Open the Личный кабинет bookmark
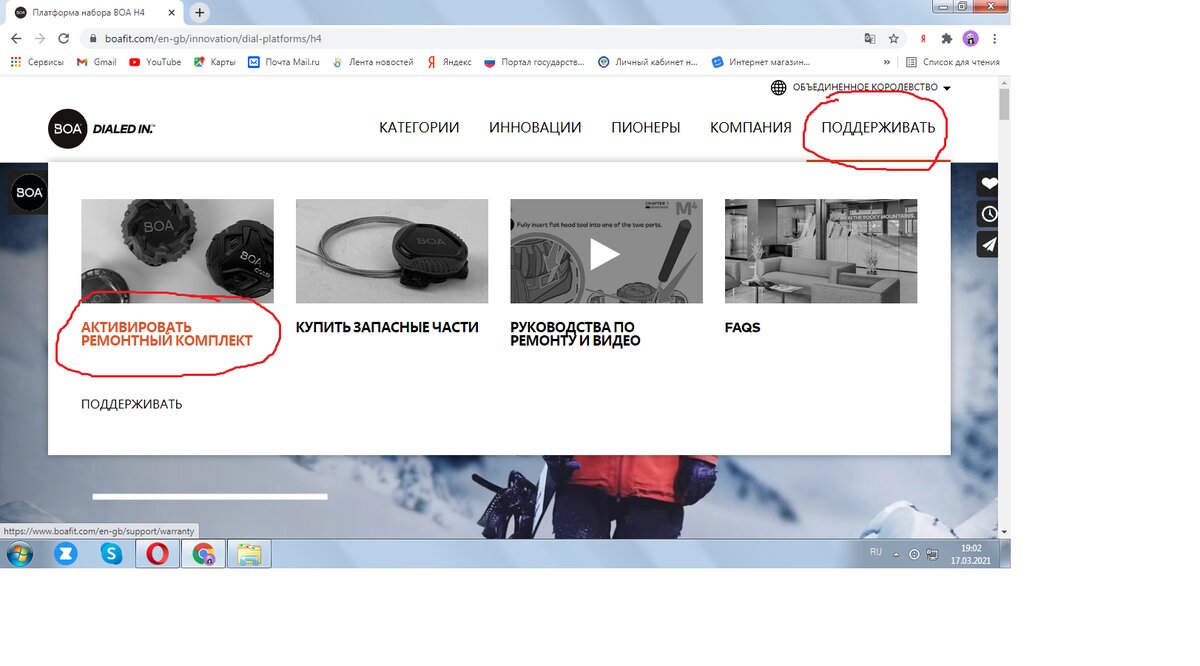This screenshot has width=1200, height=666. click(648, 62)
